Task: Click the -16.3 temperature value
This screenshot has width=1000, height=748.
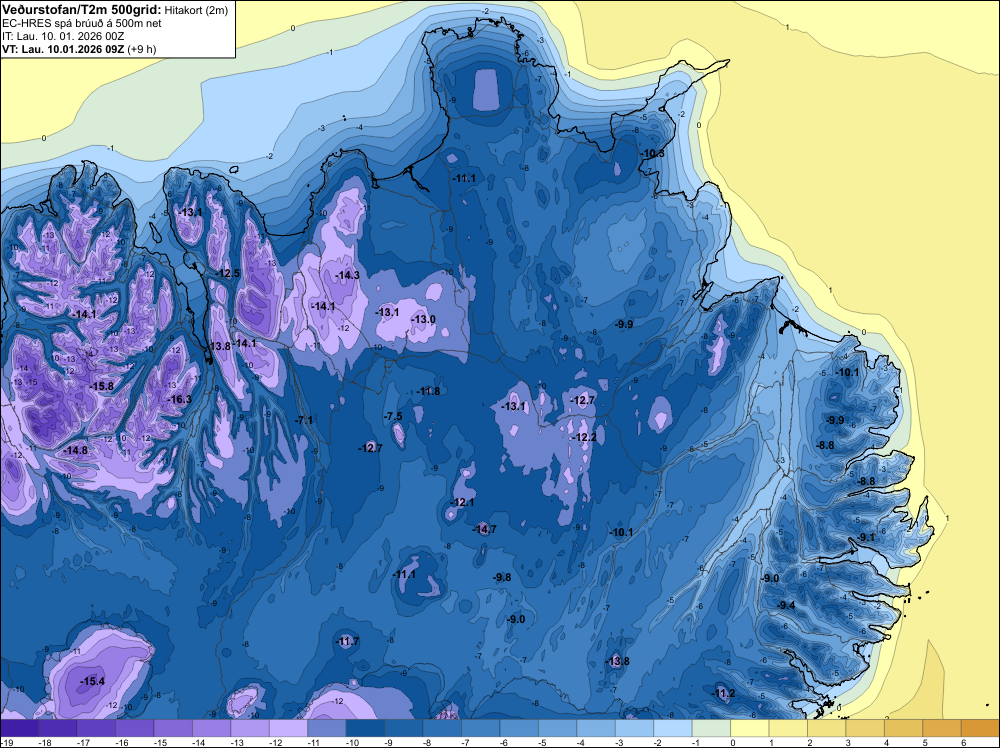Action: [179, 400]
